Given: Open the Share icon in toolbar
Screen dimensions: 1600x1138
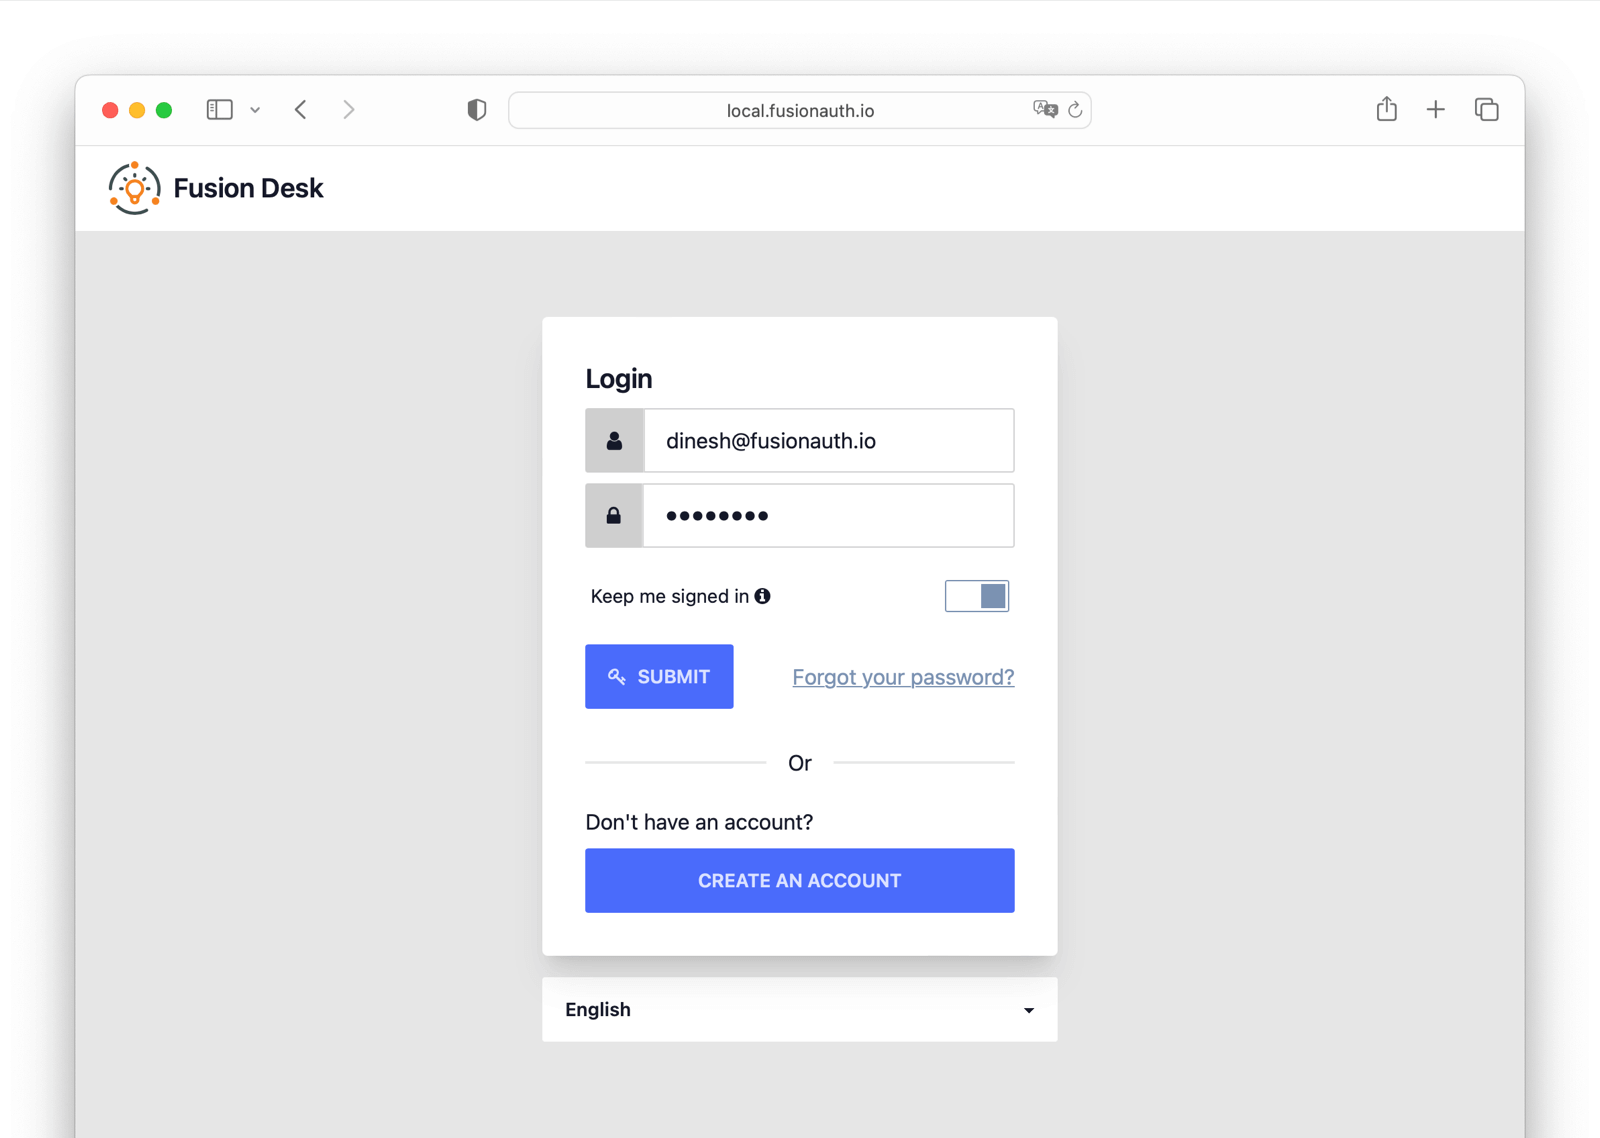Looking at the screenshot, I should 1386,109.
